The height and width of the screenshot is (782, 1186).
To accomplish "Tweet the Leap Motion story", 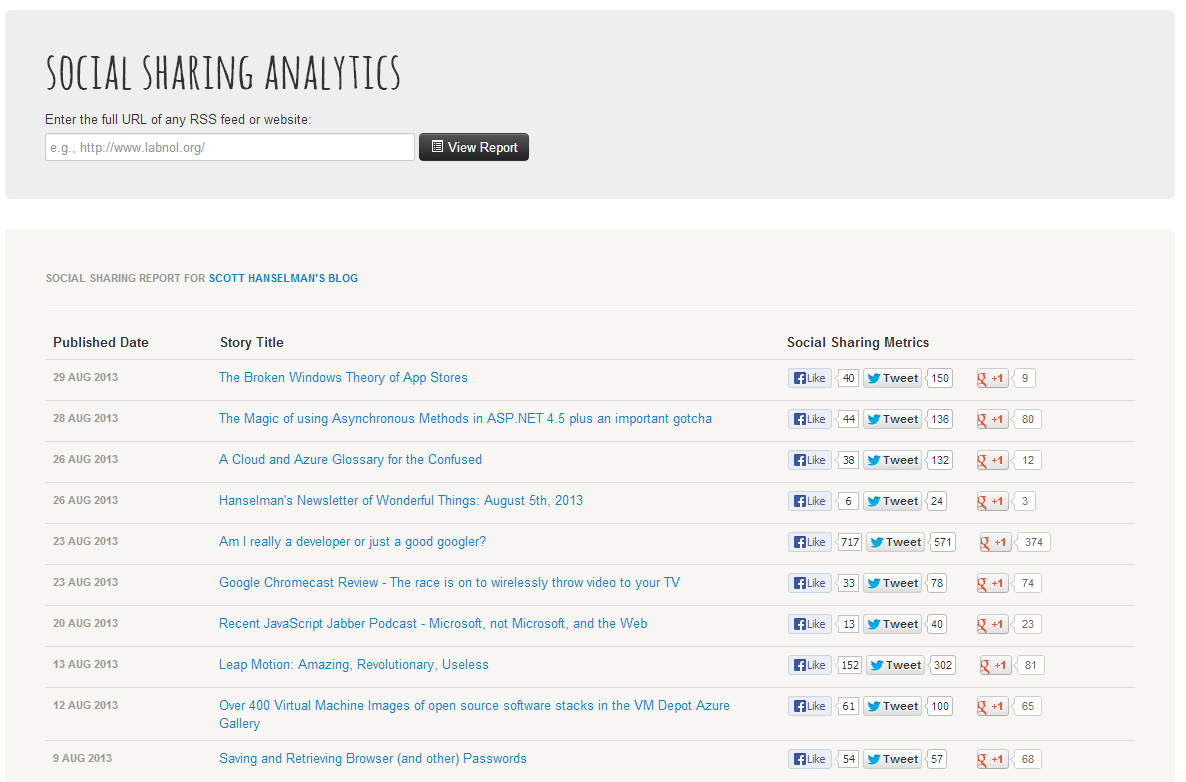I will 896,665.
